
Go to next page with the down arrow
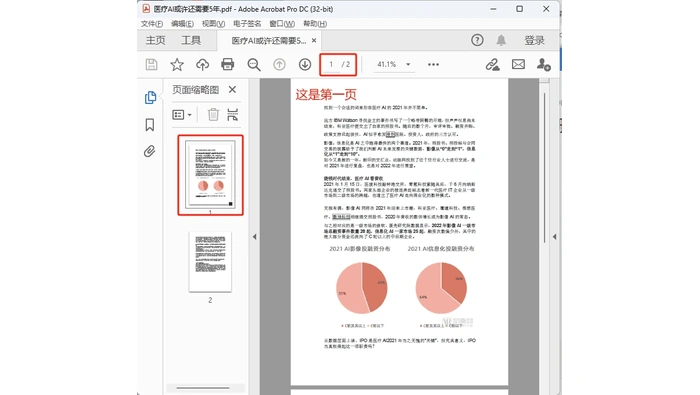(305, 65)
